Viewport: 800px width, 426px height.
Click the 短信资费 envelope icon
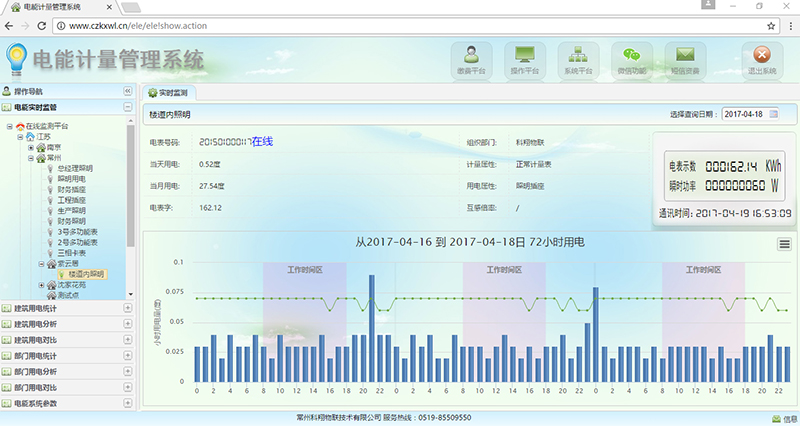point(685,58)
